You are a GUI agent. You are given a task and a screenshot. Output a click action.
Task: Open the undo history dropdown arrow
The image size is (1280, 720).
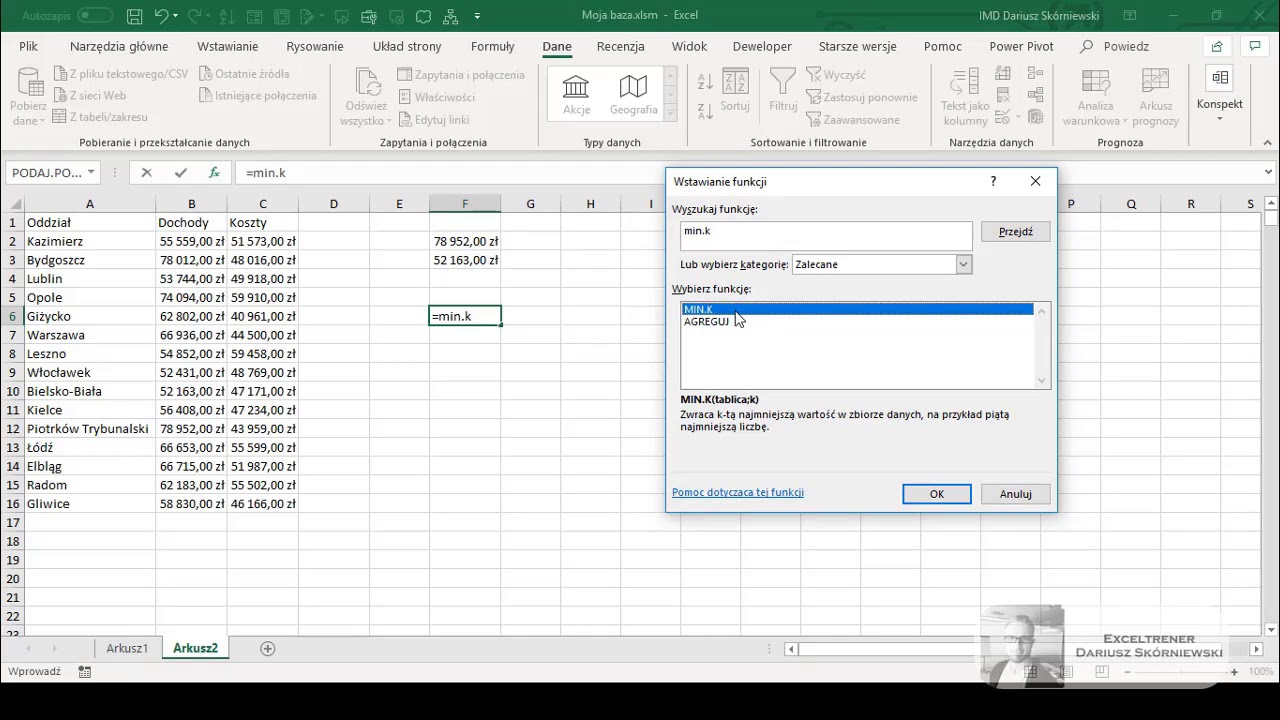coord(176,16)
